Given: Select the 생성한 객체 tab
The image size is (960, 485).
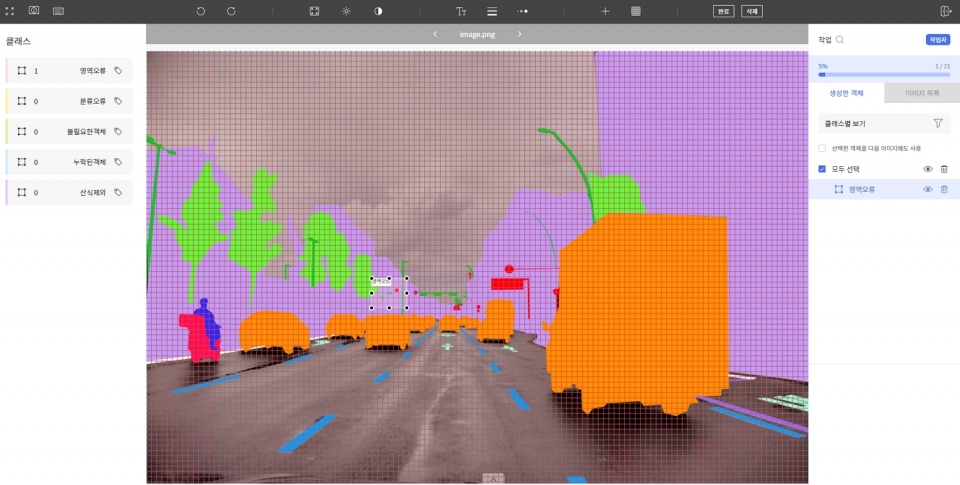Looking at the screenshot, I should [x=848, y=93].
